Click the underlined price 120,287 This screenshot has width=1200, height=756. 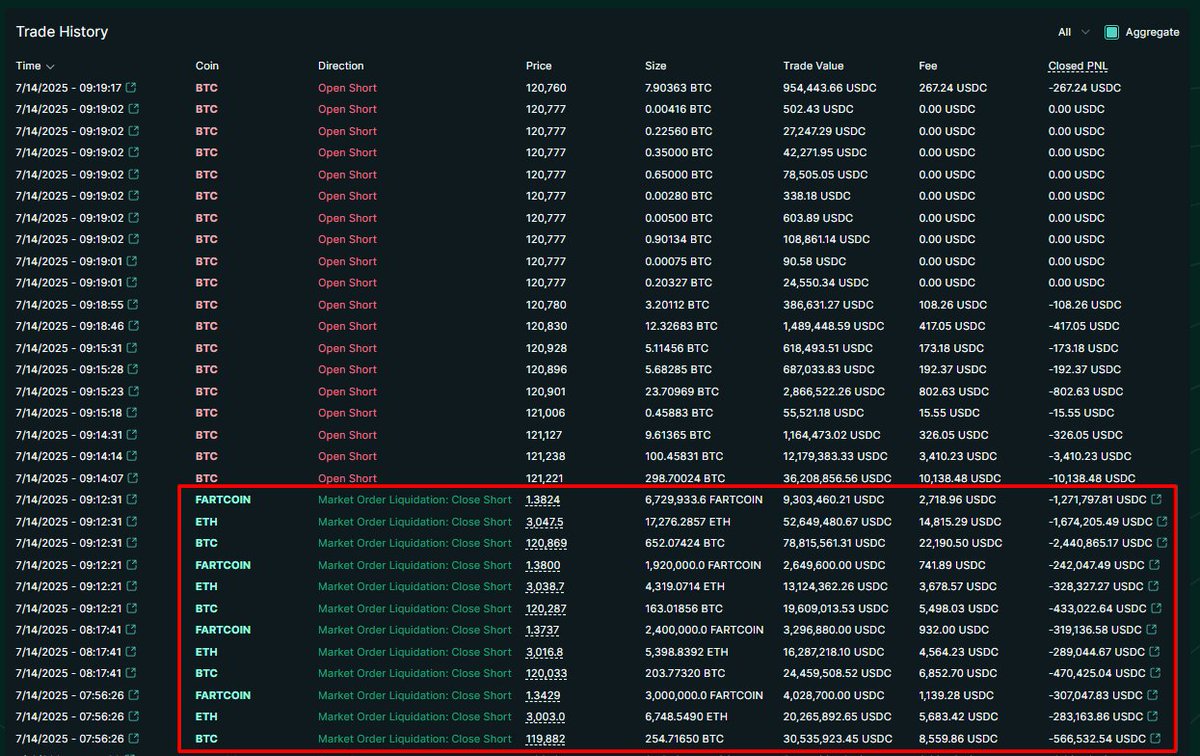[546, 608]
